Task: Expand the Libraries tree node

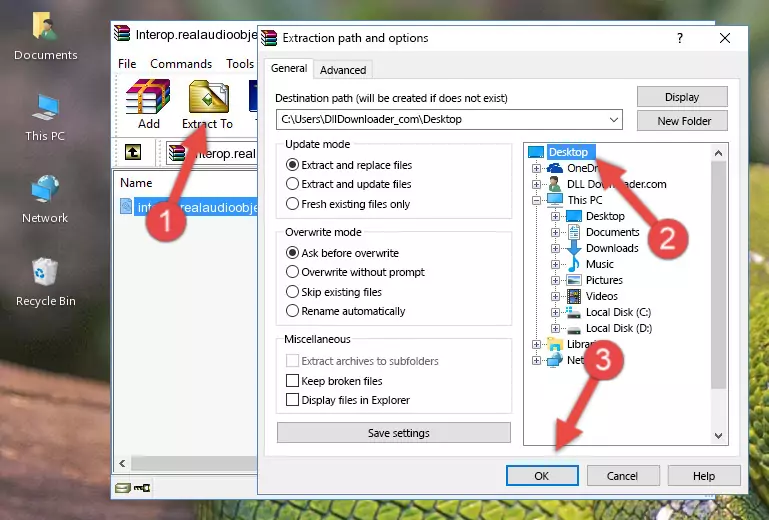Action: click(536, 344)
